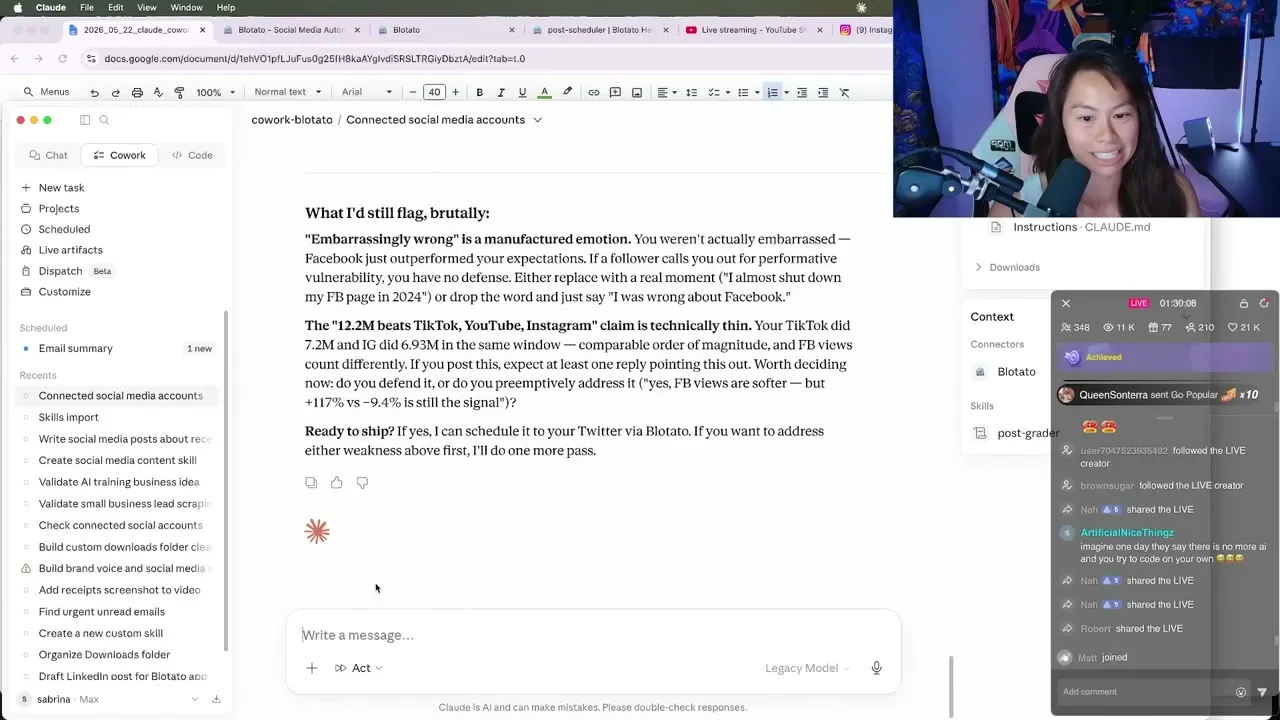Click the plus attachment icon in composer

(311, 668)
